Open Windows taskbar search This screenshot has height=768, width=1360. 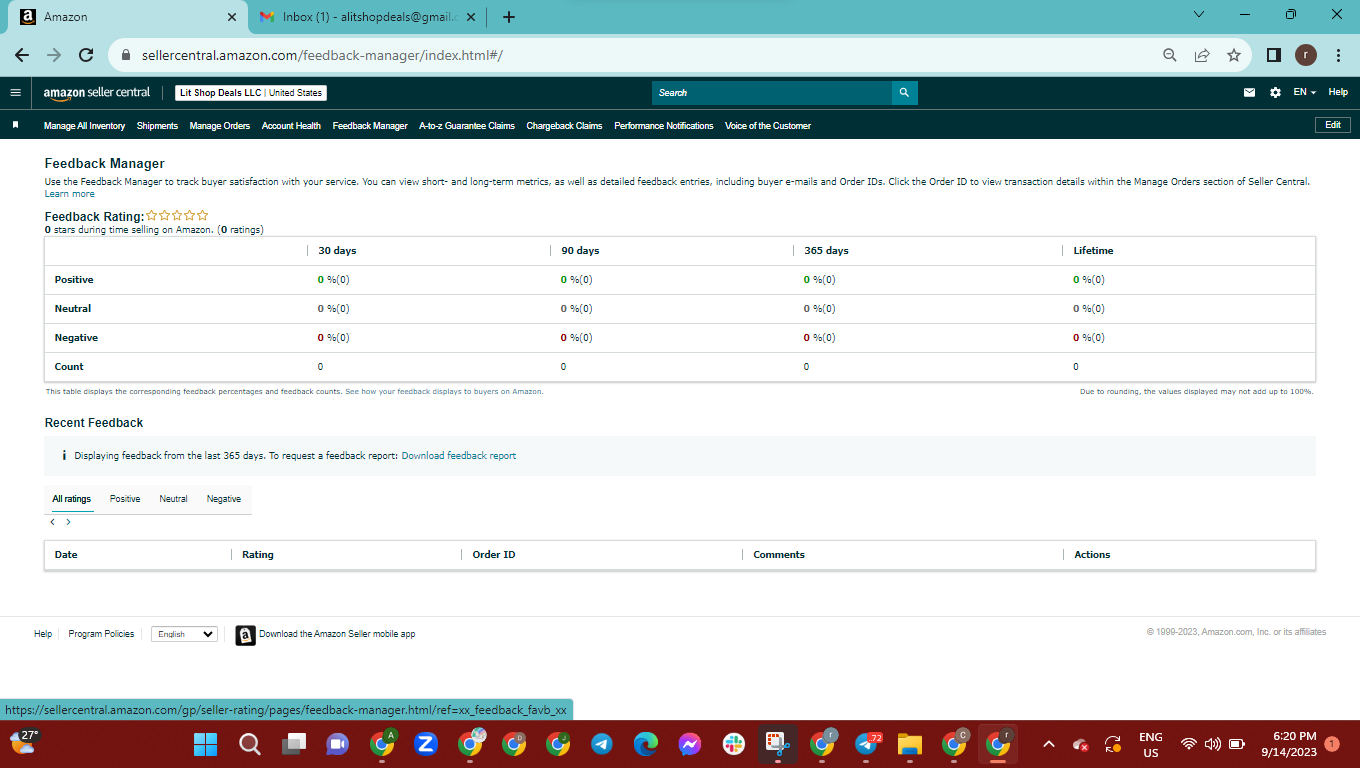[x=249, y=744]
